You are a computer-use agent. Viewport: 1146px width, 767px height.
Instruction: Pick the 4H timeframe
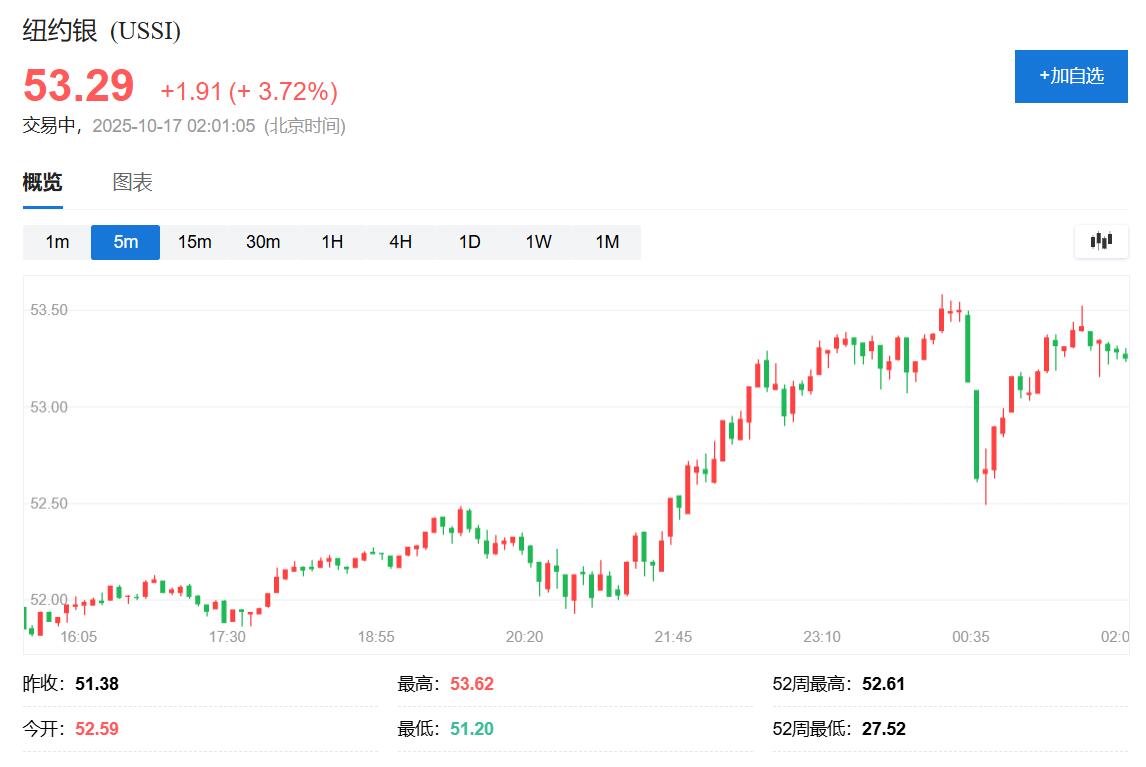point(400,242)
